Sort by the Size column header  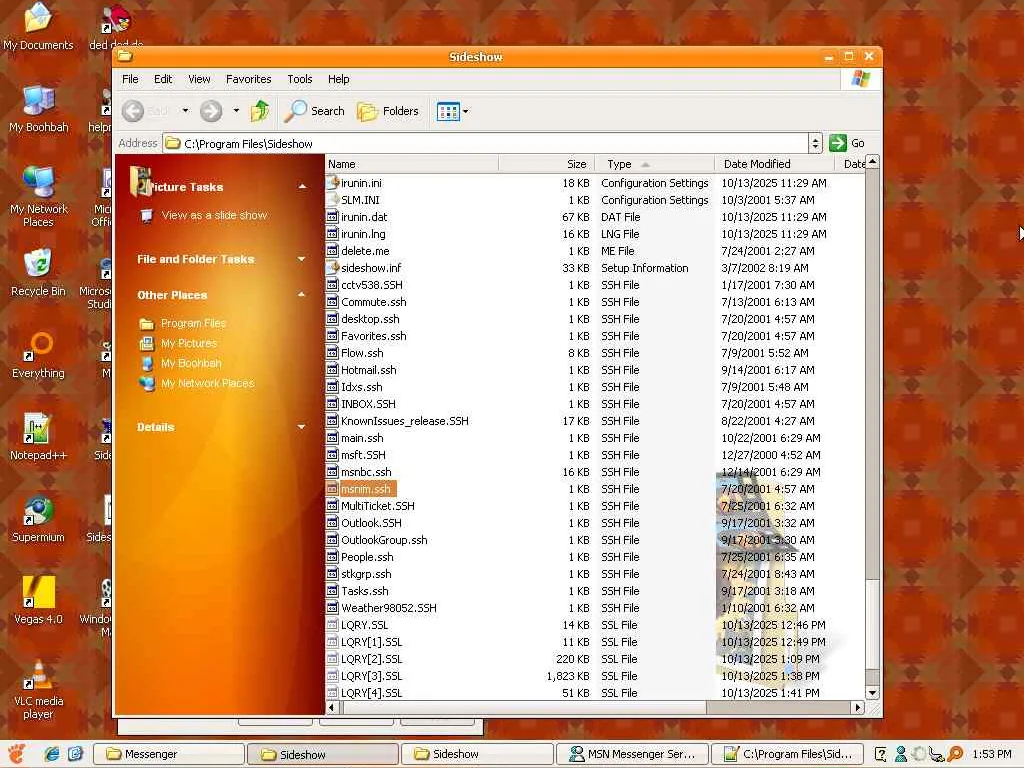tap(547, 164)
